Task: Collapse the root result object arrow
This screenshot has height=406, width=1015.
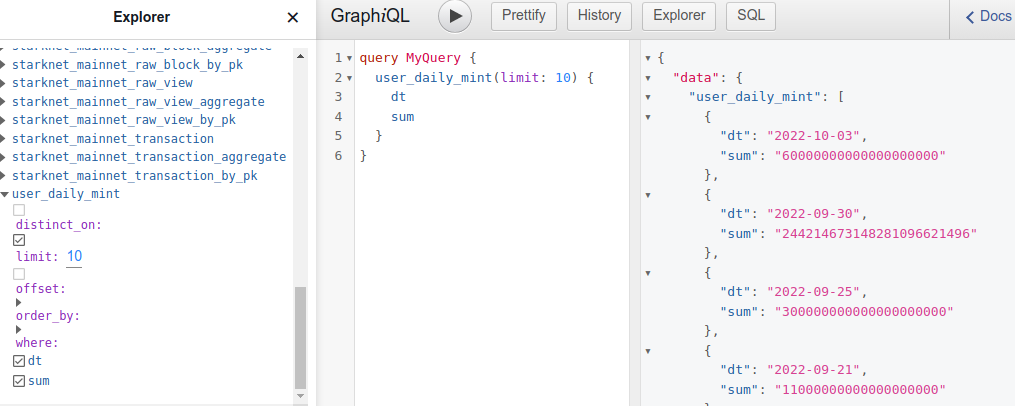Action: [648, 58]
